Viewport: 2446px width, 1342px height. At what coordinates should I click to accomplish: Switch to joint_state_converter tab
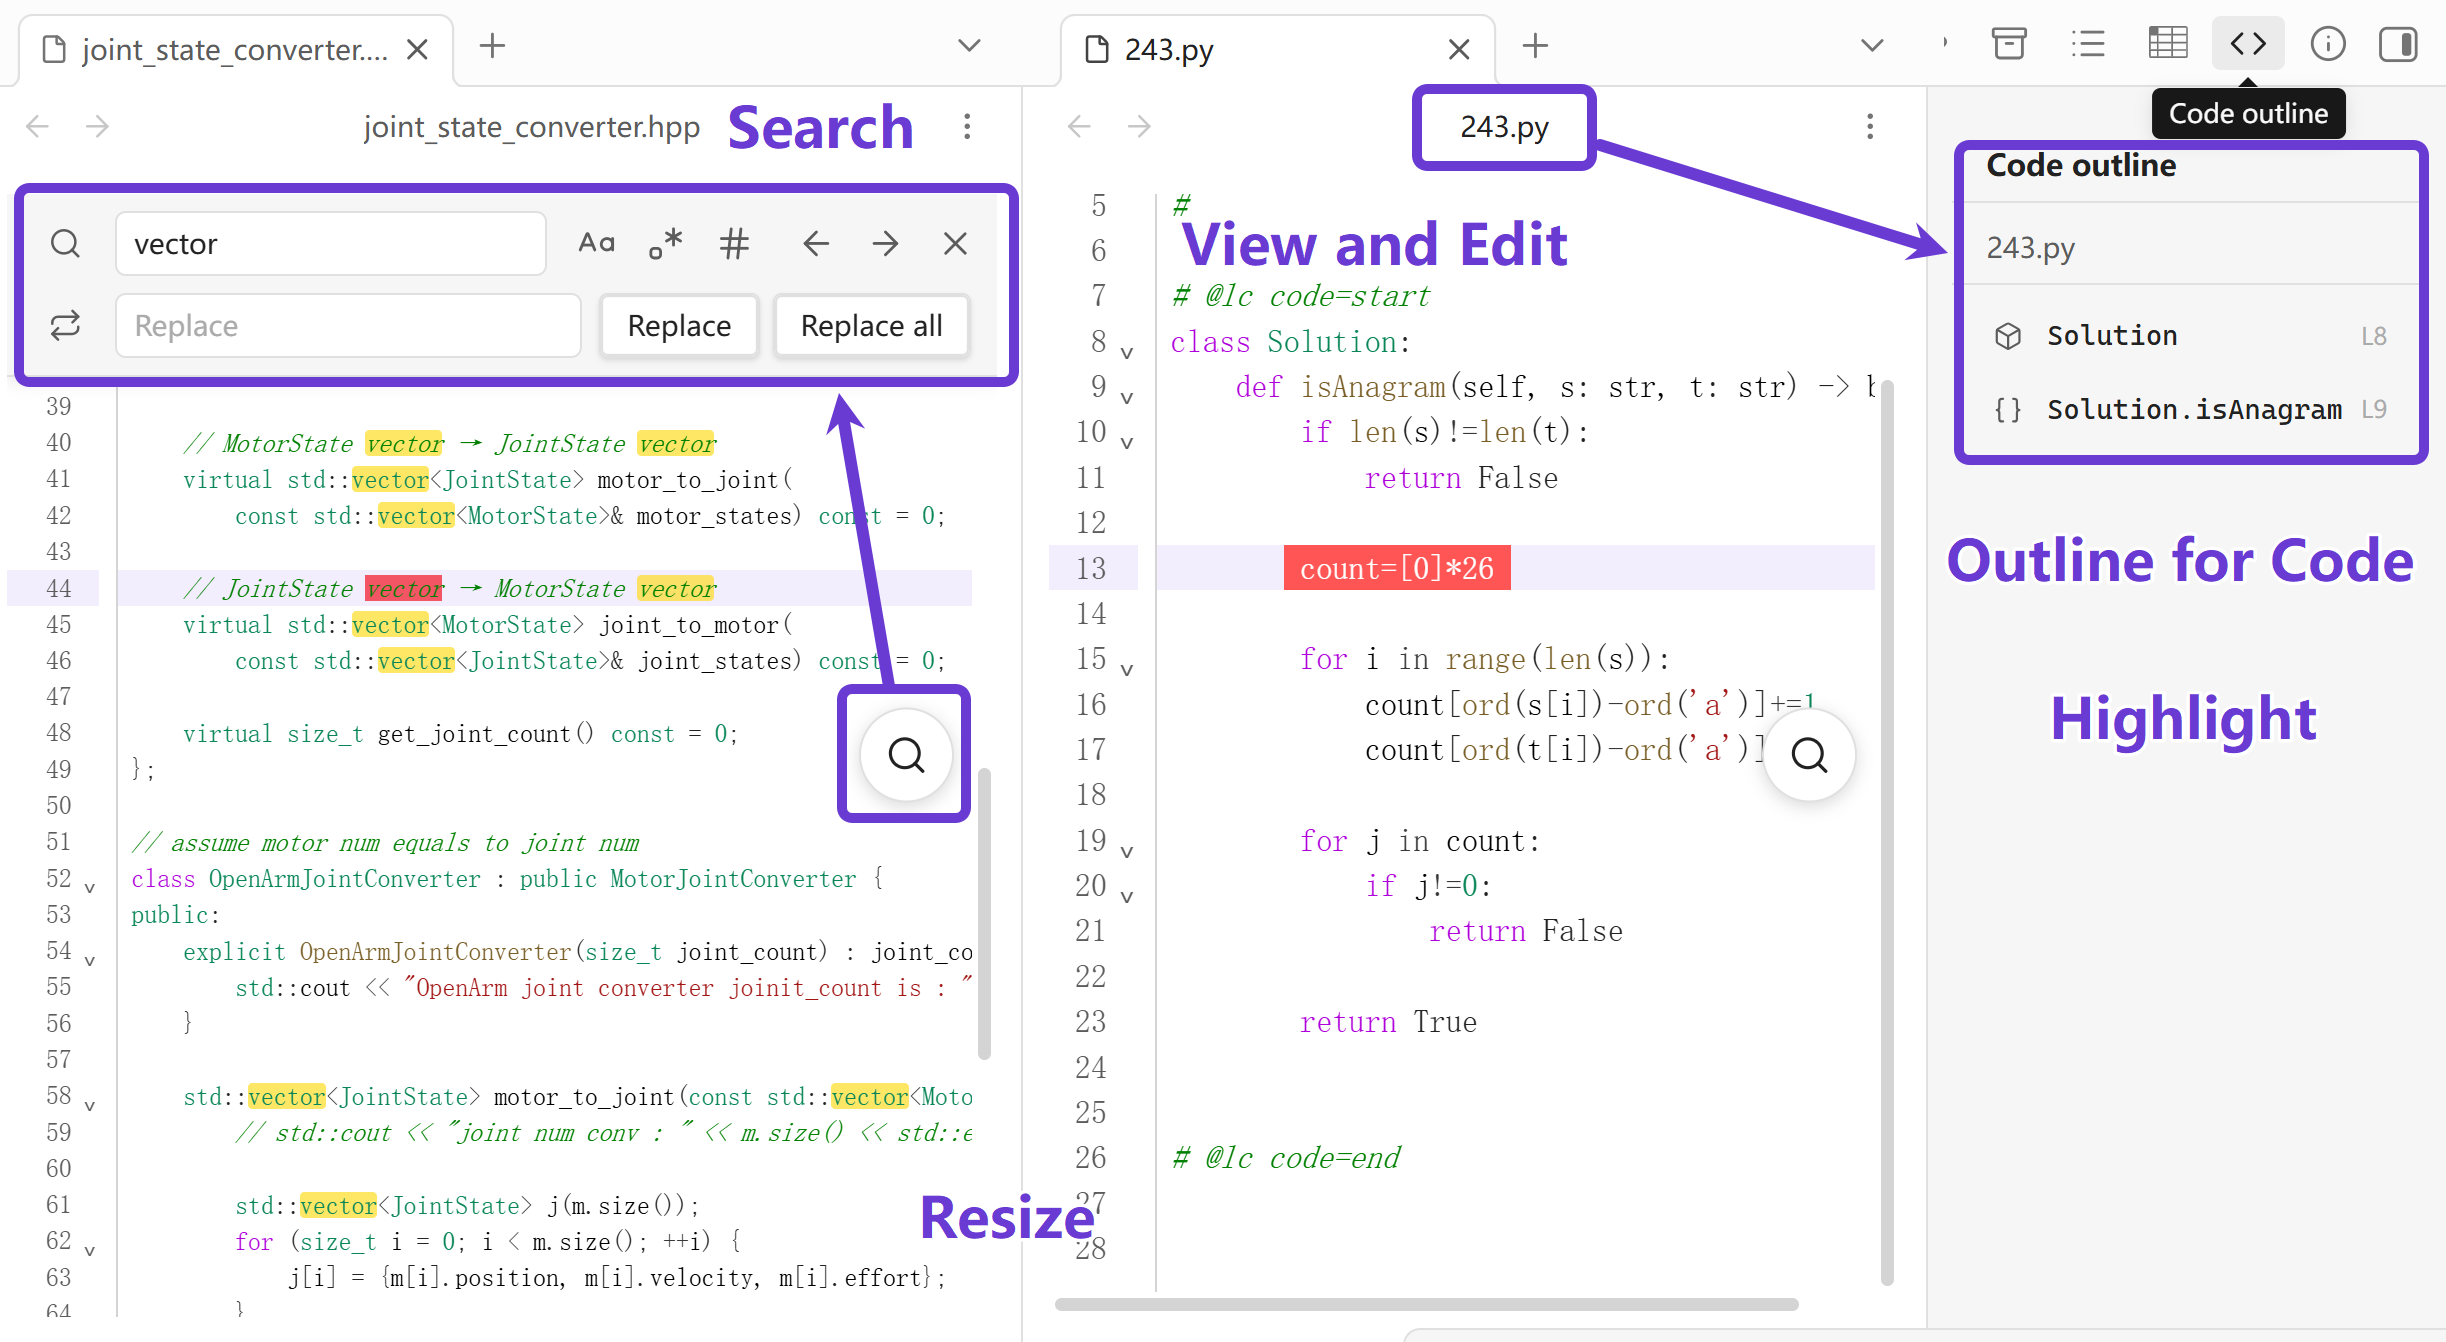coord(235,49)
